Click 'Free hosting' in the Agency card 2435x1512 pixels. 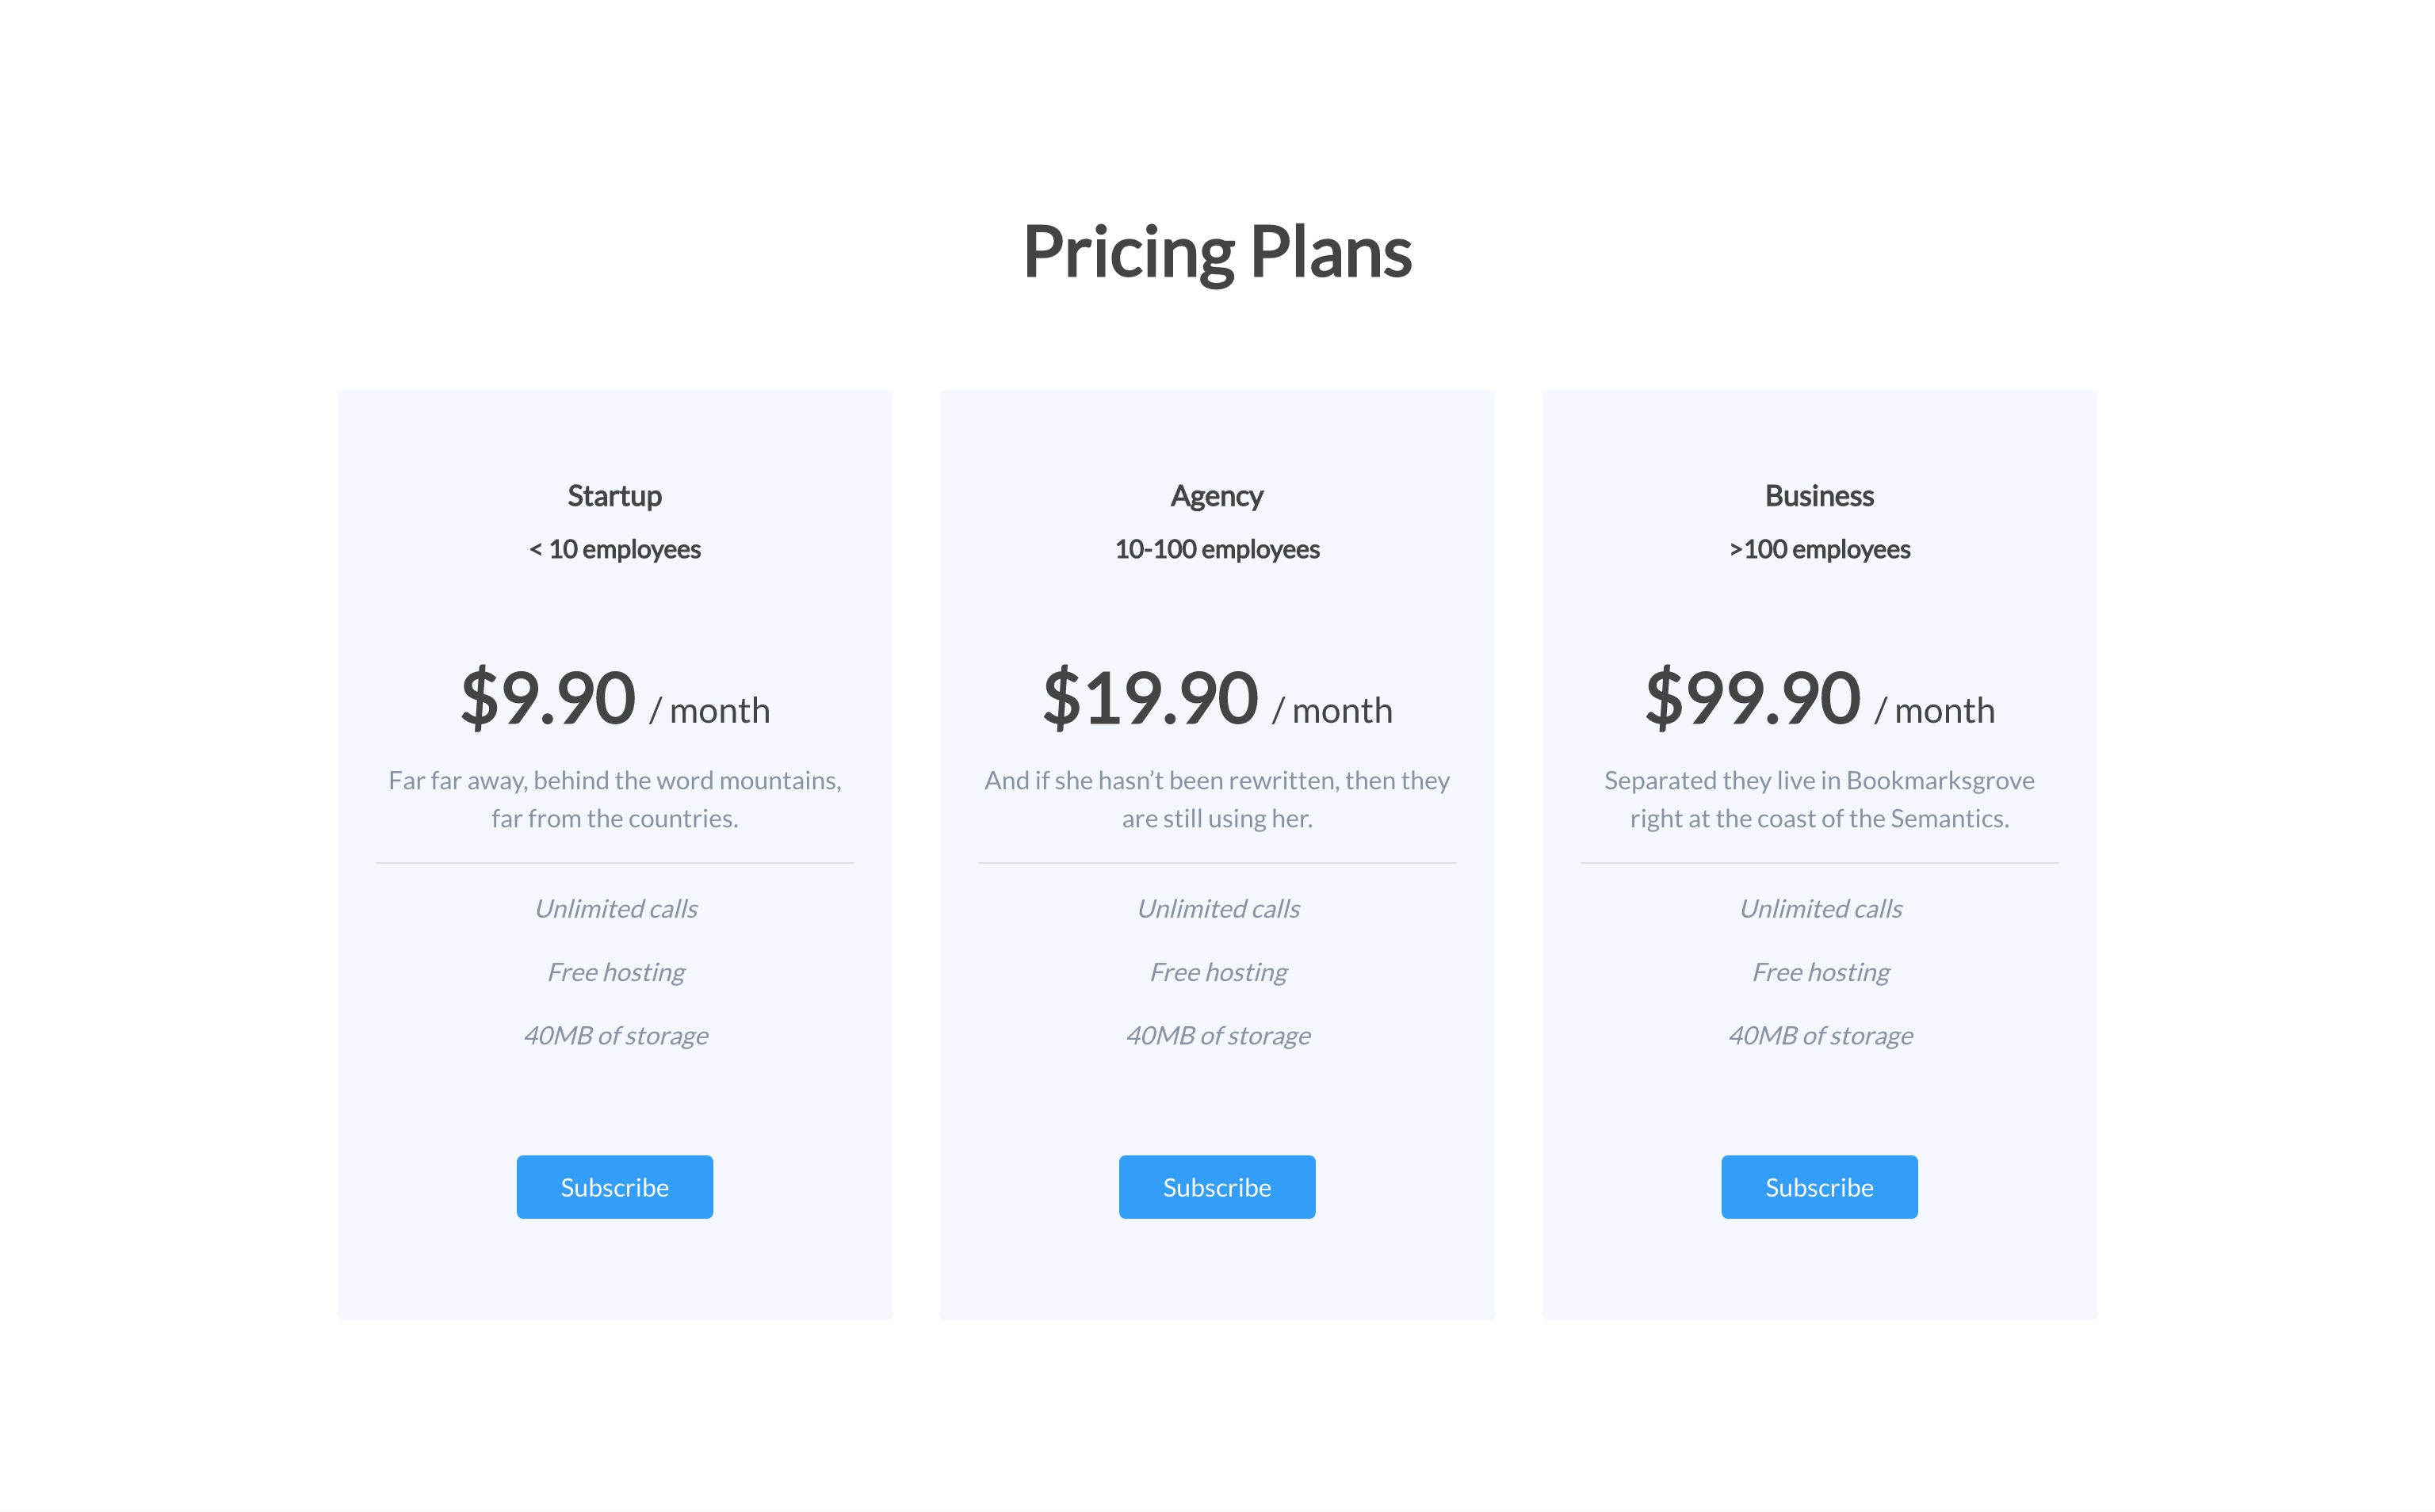pos(1218,972)
